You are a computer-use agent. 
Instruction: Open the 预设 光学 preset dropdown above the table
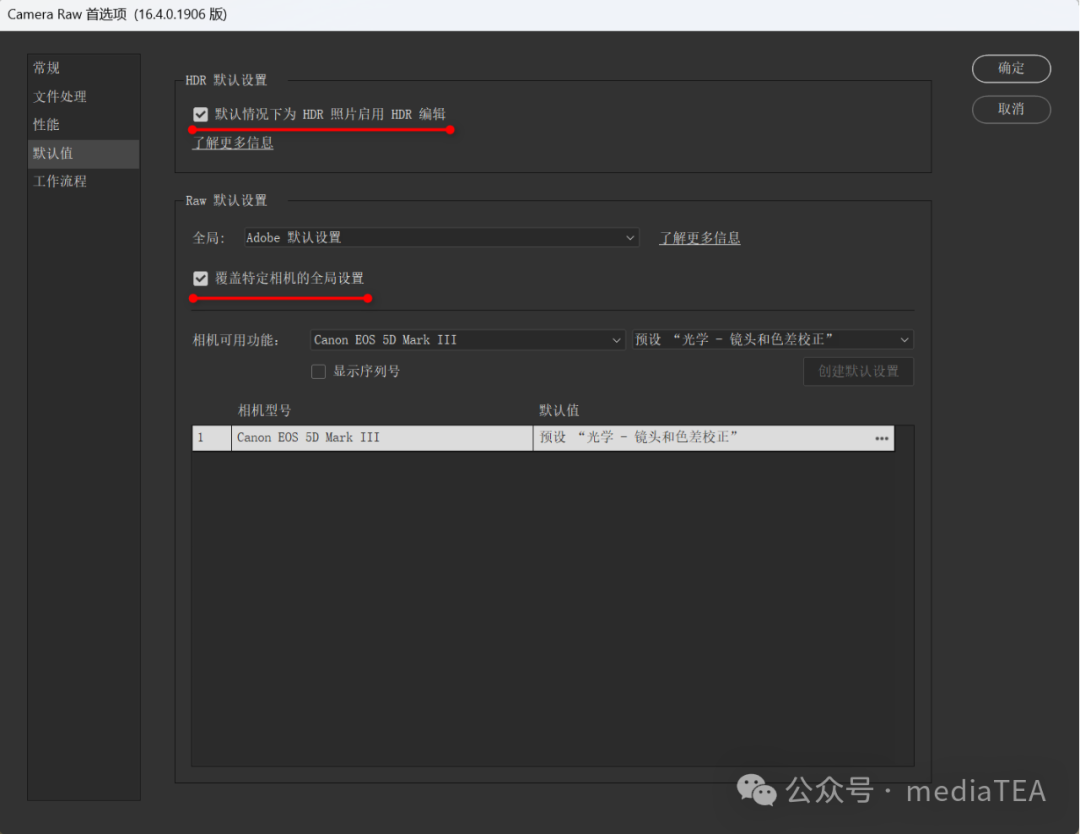[x=773, y=340]
